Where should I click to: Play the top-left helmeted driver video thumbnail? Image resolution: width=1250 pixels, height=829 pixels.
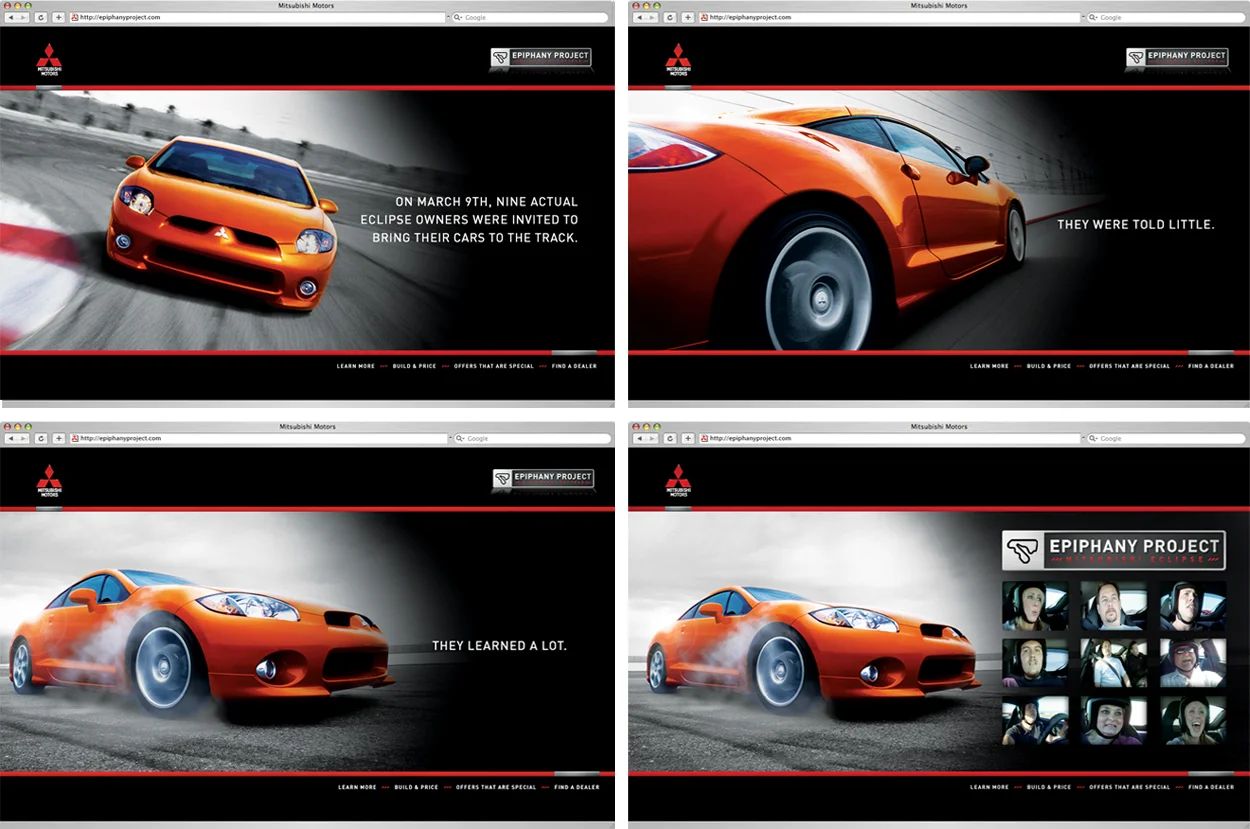click(1035, 606)
